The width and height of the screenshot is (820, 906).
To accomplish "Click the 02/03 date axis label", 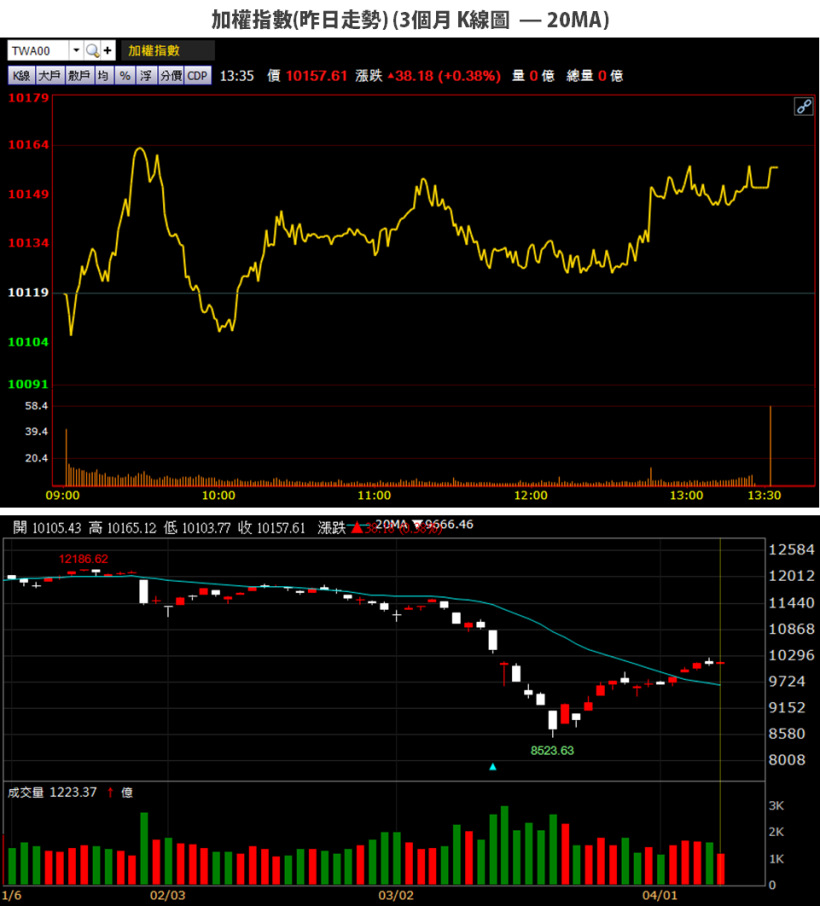I will pos(168,895).
